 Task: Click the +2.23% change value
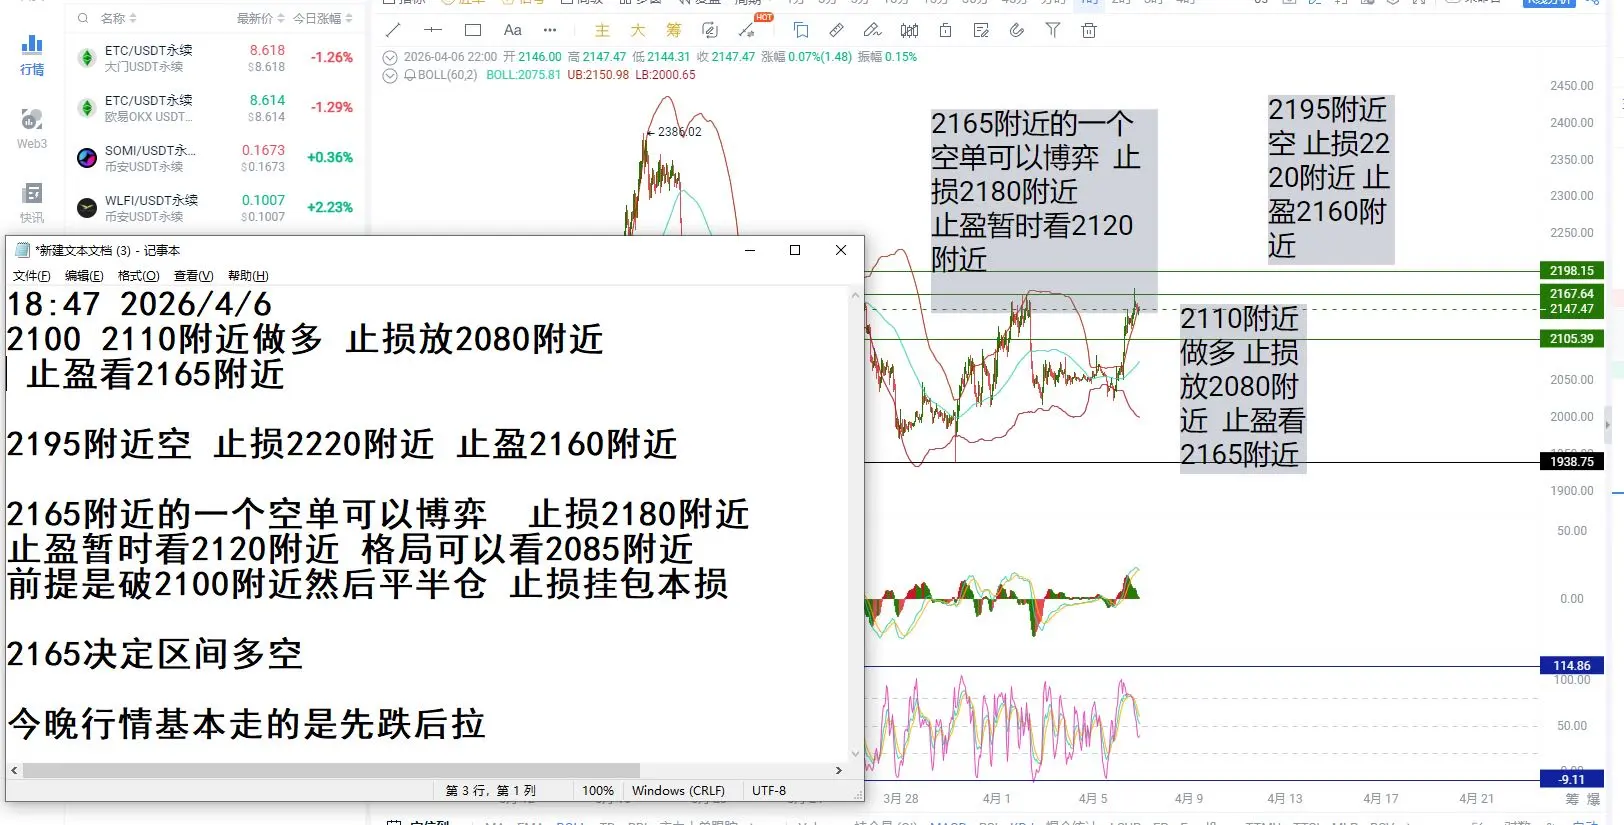[x=330, y=208]
